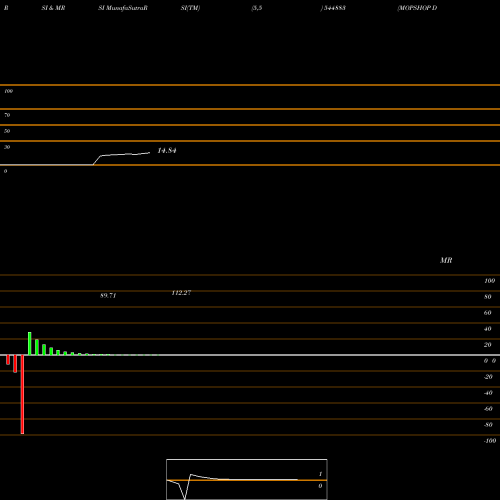Click the tallest green bar in MR histogram
Screen dimensions: 500x500
[x=30, y=344]
